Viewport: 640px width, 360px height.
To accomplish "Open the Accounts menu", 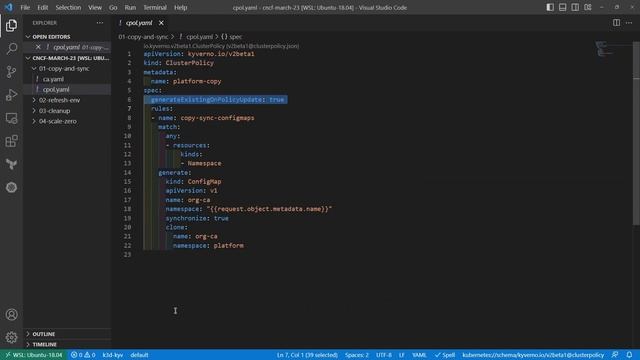I will coord(11,315).
